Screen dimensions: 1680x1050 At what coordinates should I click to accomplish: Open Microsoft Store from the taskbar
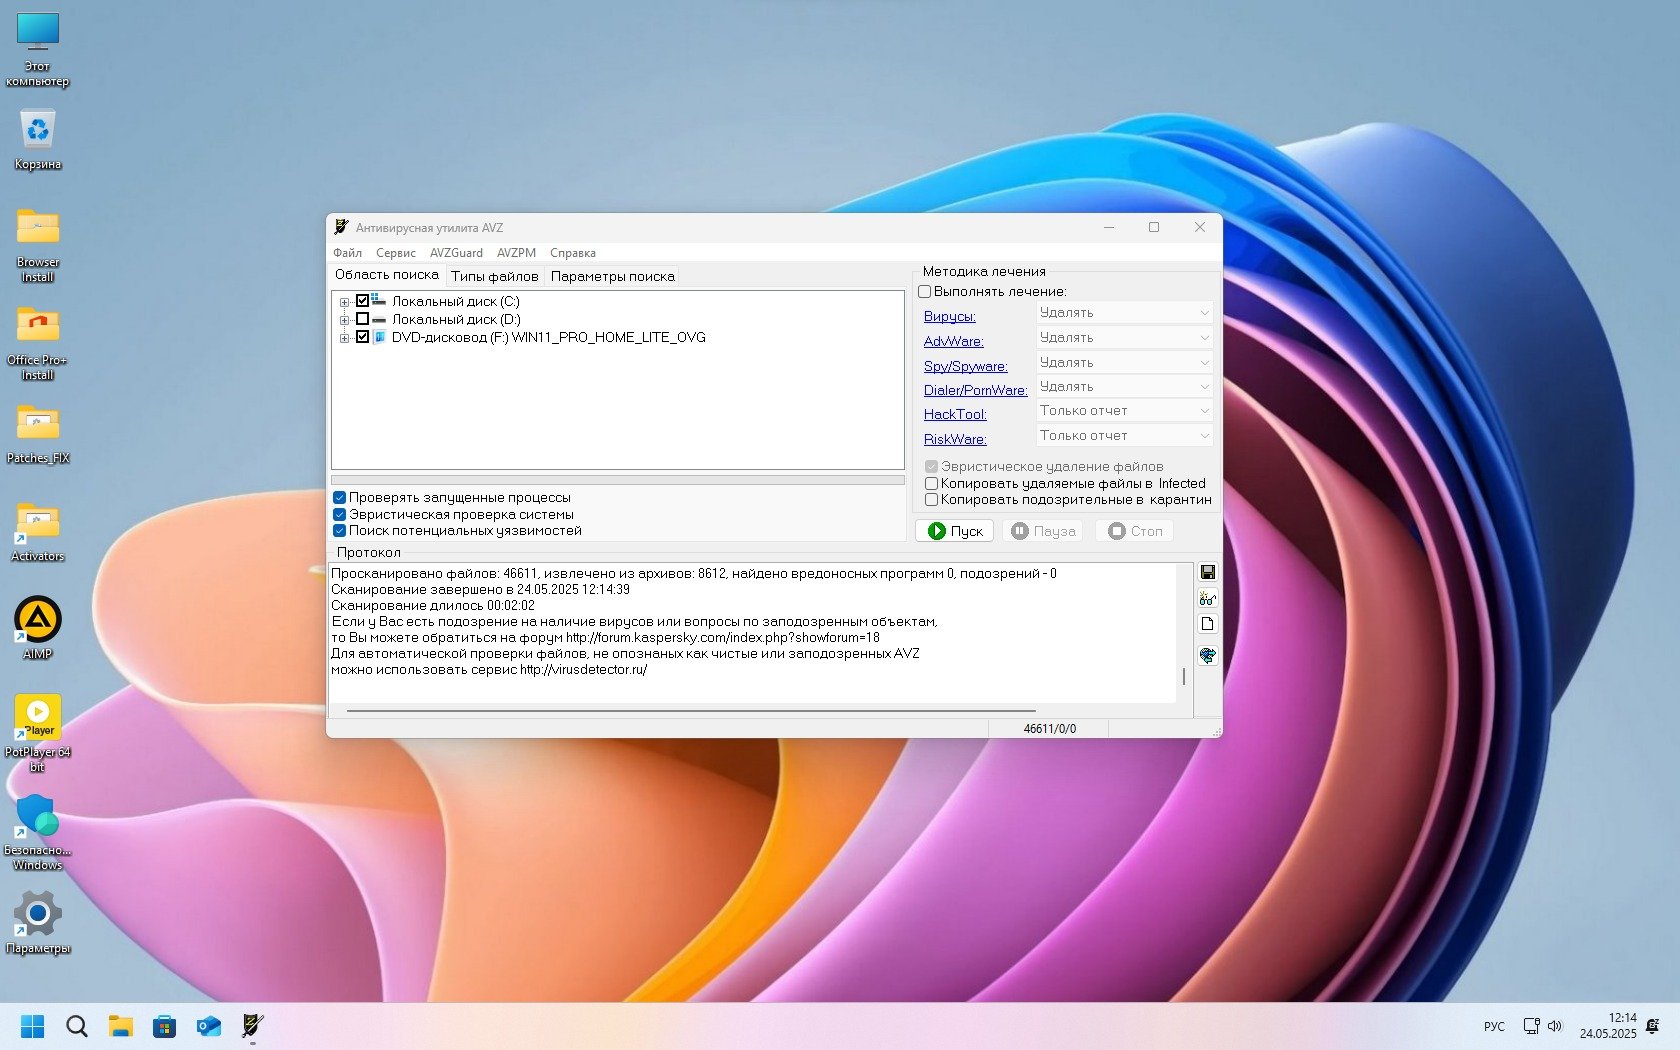click(164, 1026)
